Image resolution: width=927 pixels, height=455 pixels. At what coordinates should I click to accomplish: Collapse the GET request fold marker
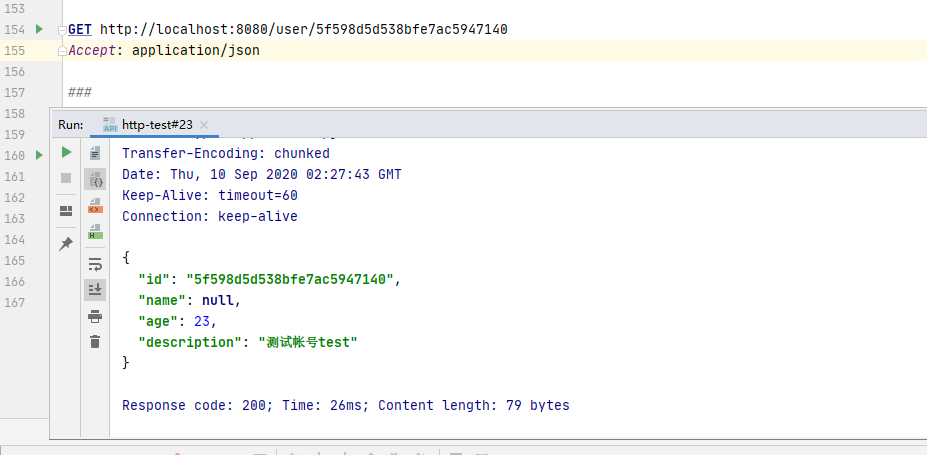click(x=62, y=30)
